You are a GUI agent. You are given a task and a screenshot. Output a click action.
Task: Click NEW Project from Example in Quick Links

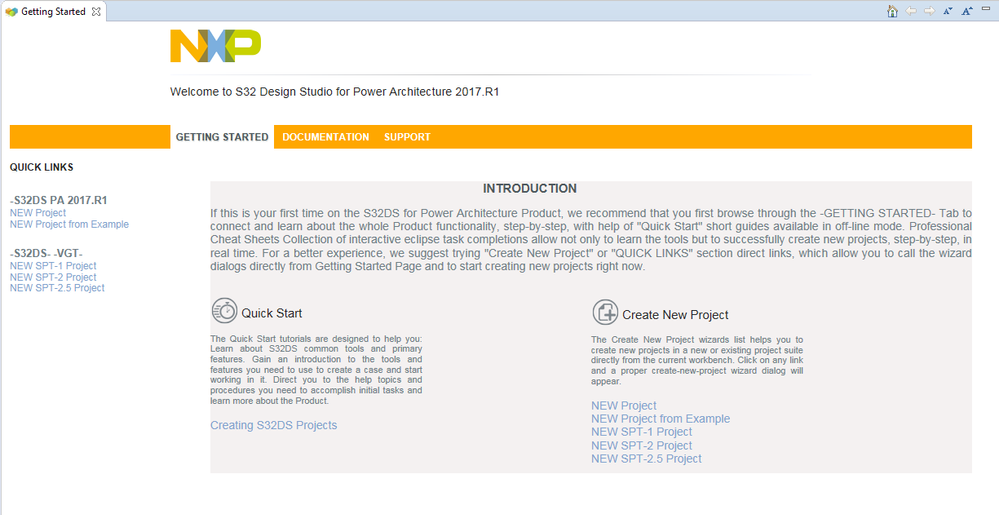(69, 224)
